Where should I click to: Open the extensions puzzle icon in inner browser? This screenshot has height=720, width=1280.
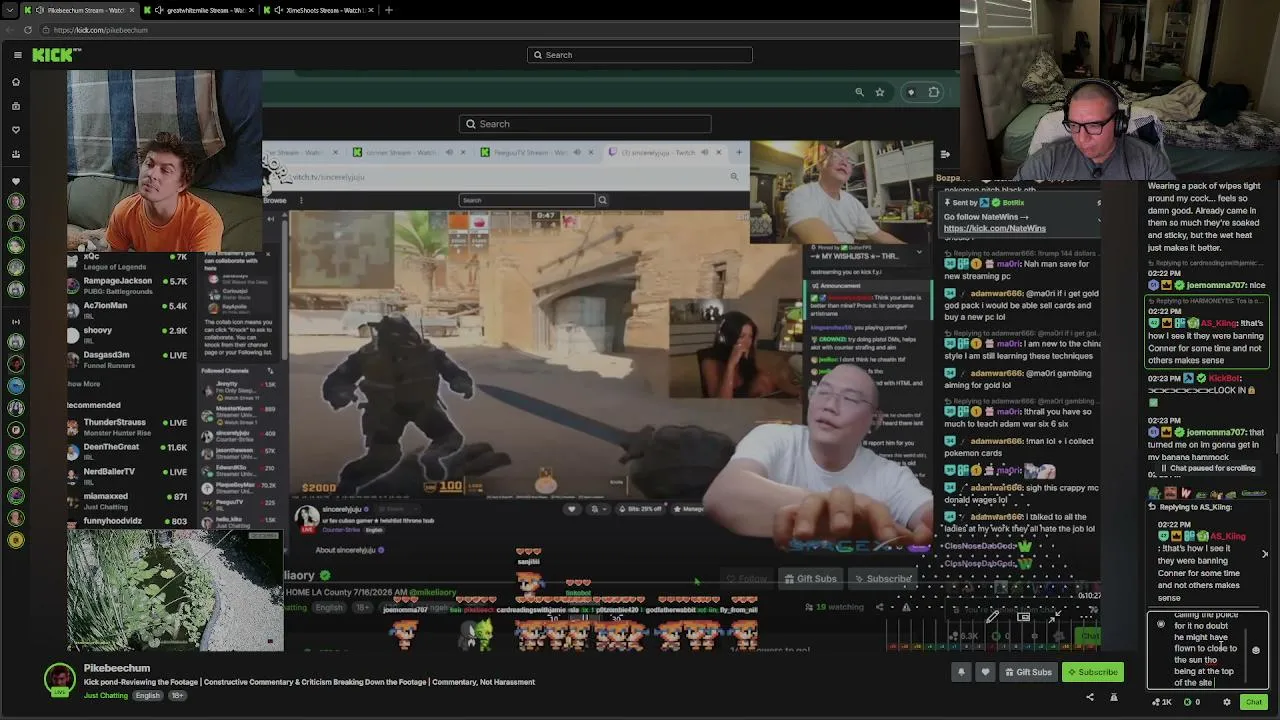(x=934, y=92)
